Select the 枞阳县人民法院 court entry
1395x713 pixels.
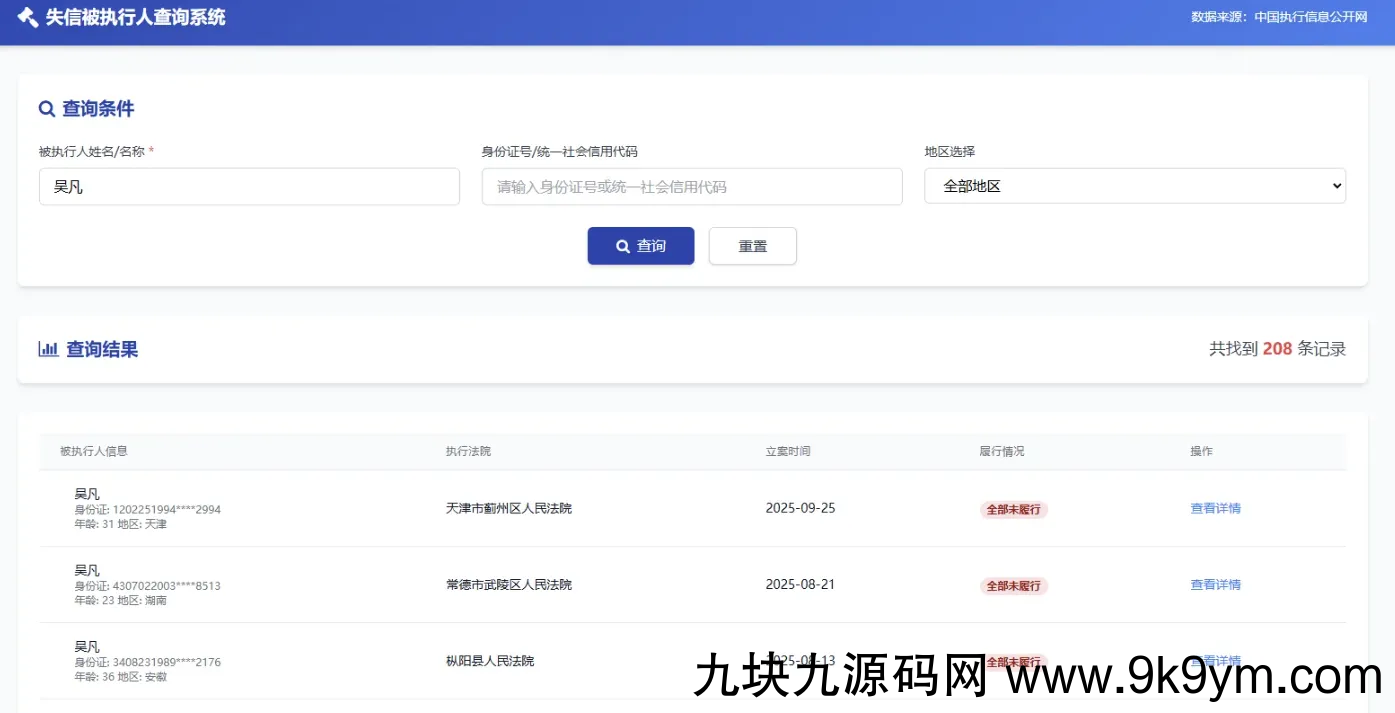490,661
